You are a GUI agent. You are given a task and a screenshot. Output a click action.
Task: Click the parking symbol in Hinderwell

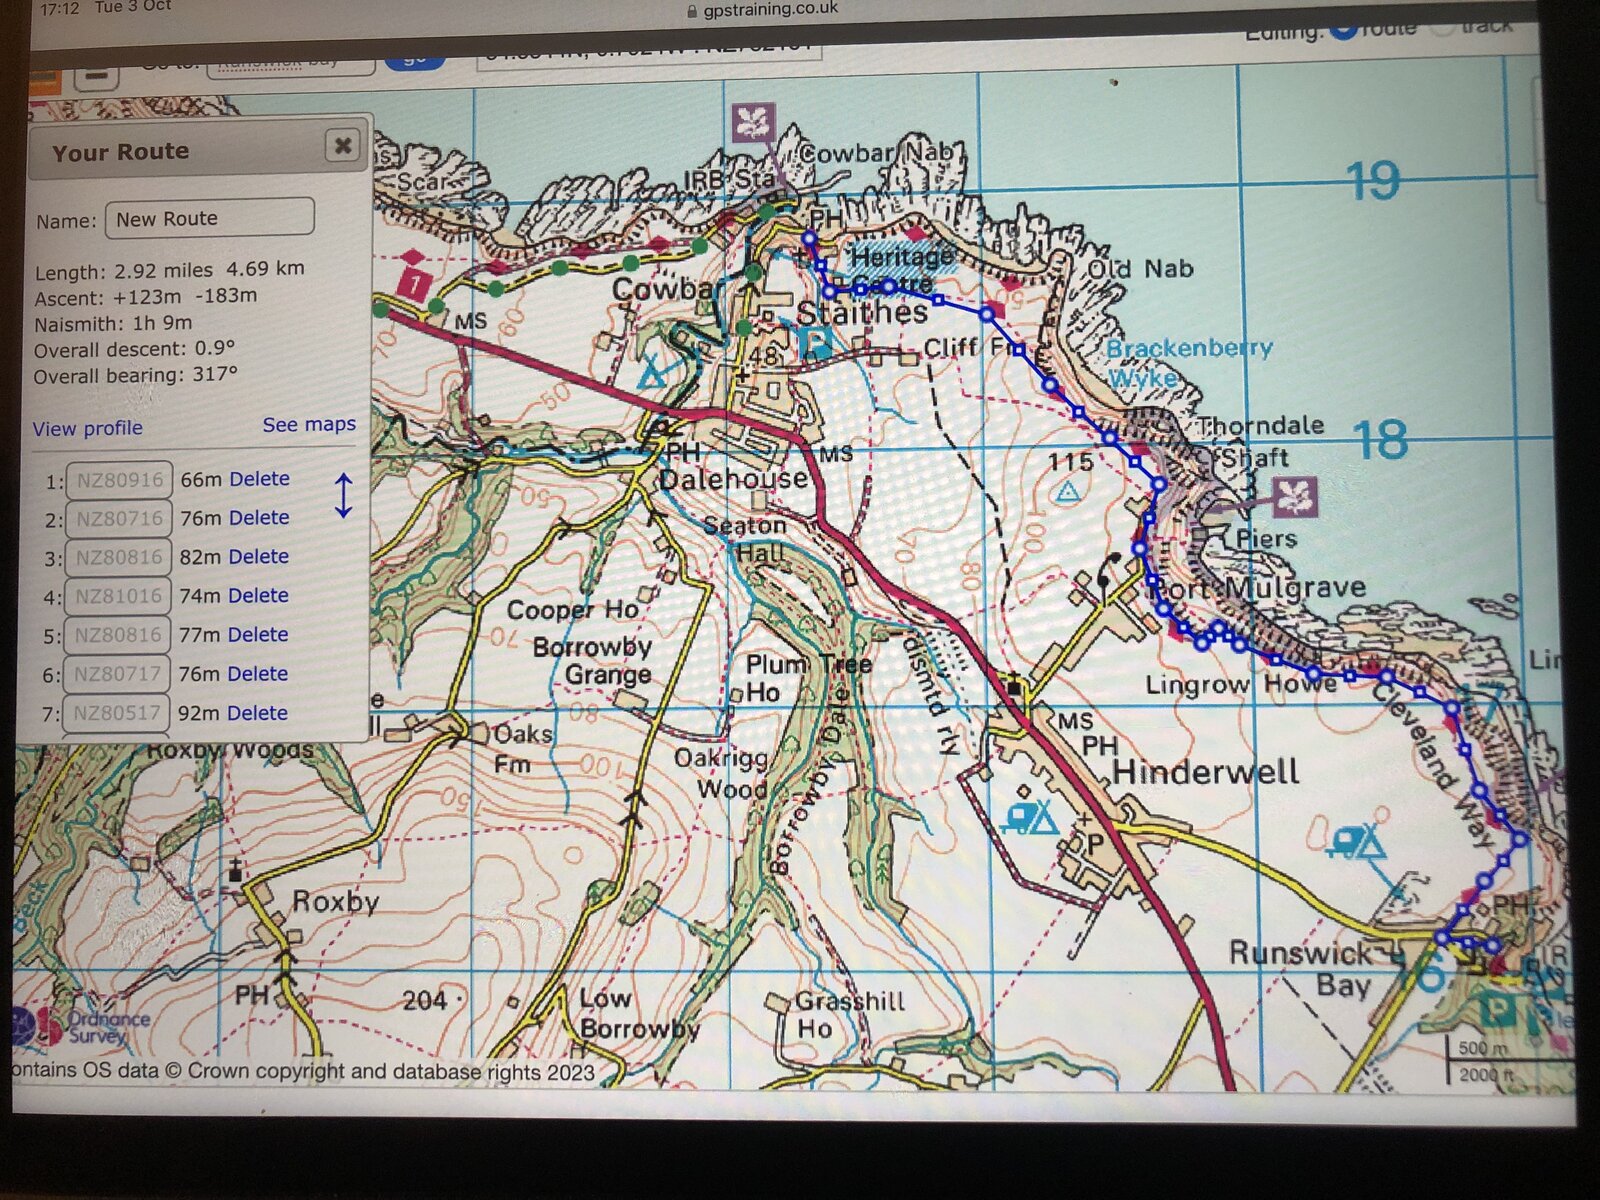coord(1094,844)
